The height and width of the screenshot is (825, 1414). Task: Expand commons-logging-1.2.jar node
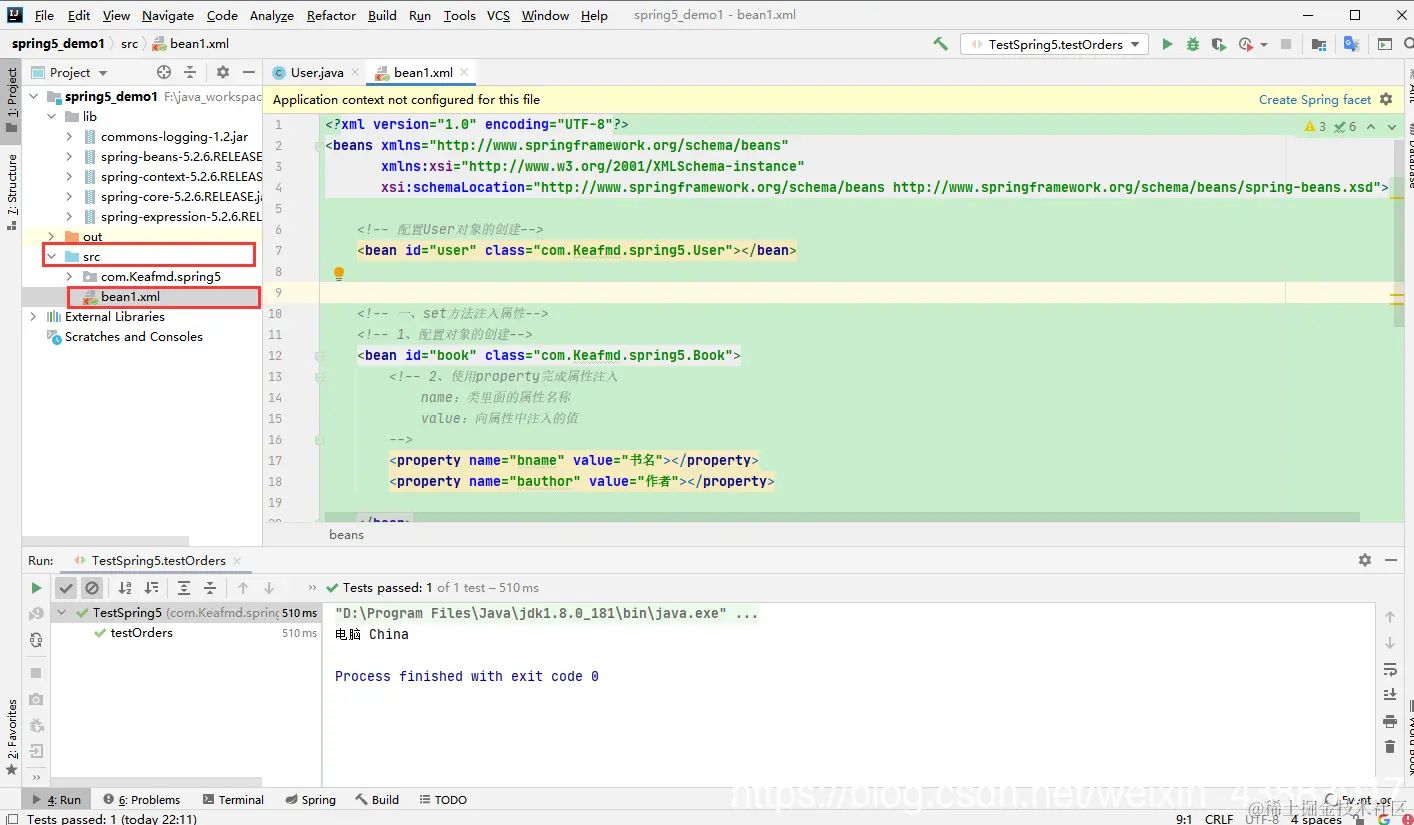[70, 137]
